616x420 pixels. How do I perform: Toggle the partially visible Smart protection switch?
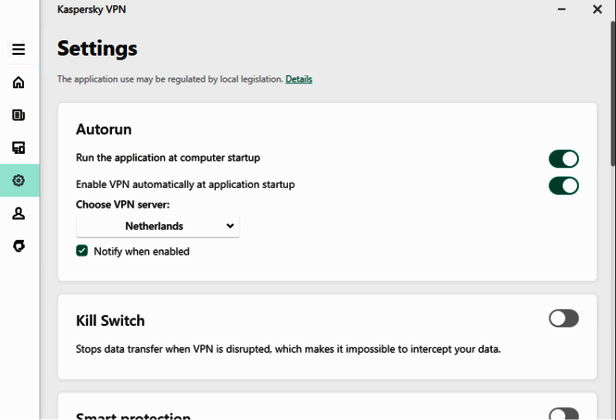(x=563, y=414)
